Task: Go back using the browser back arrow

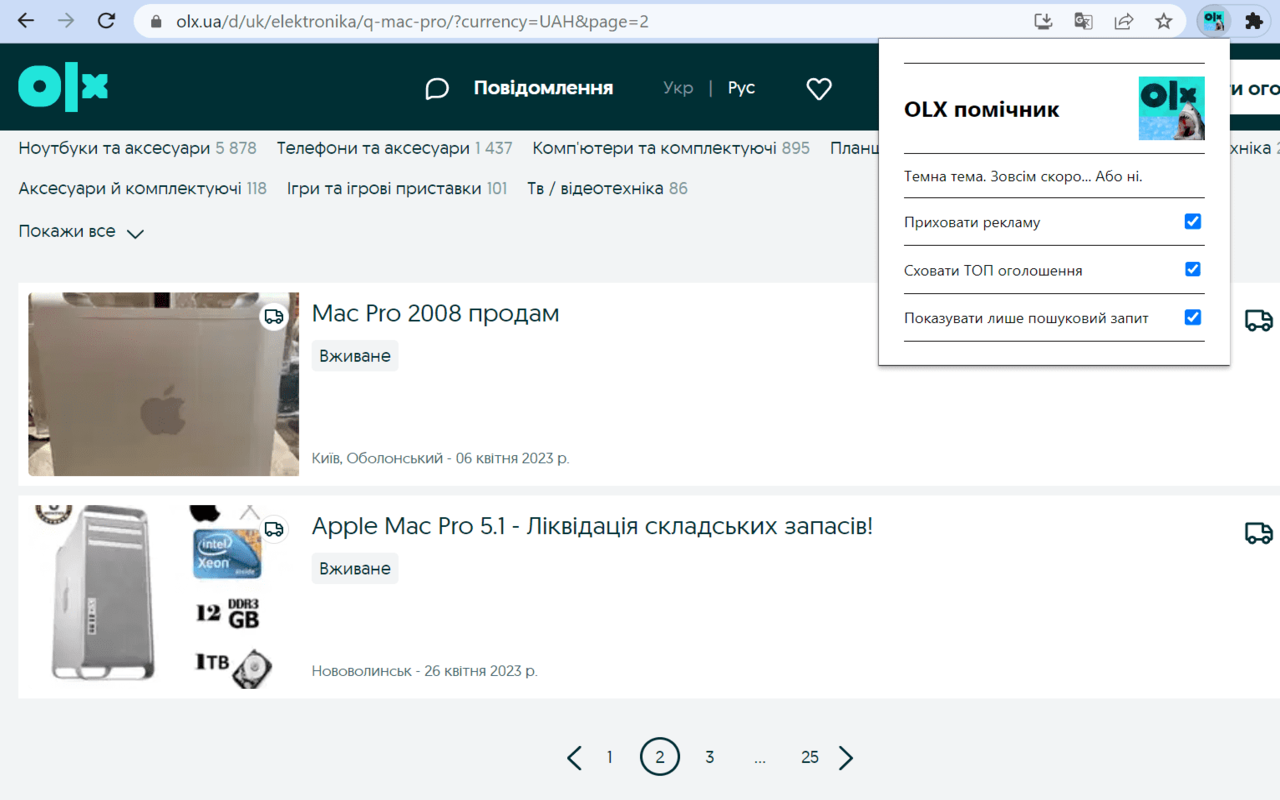Action: [x=26, y=21]
